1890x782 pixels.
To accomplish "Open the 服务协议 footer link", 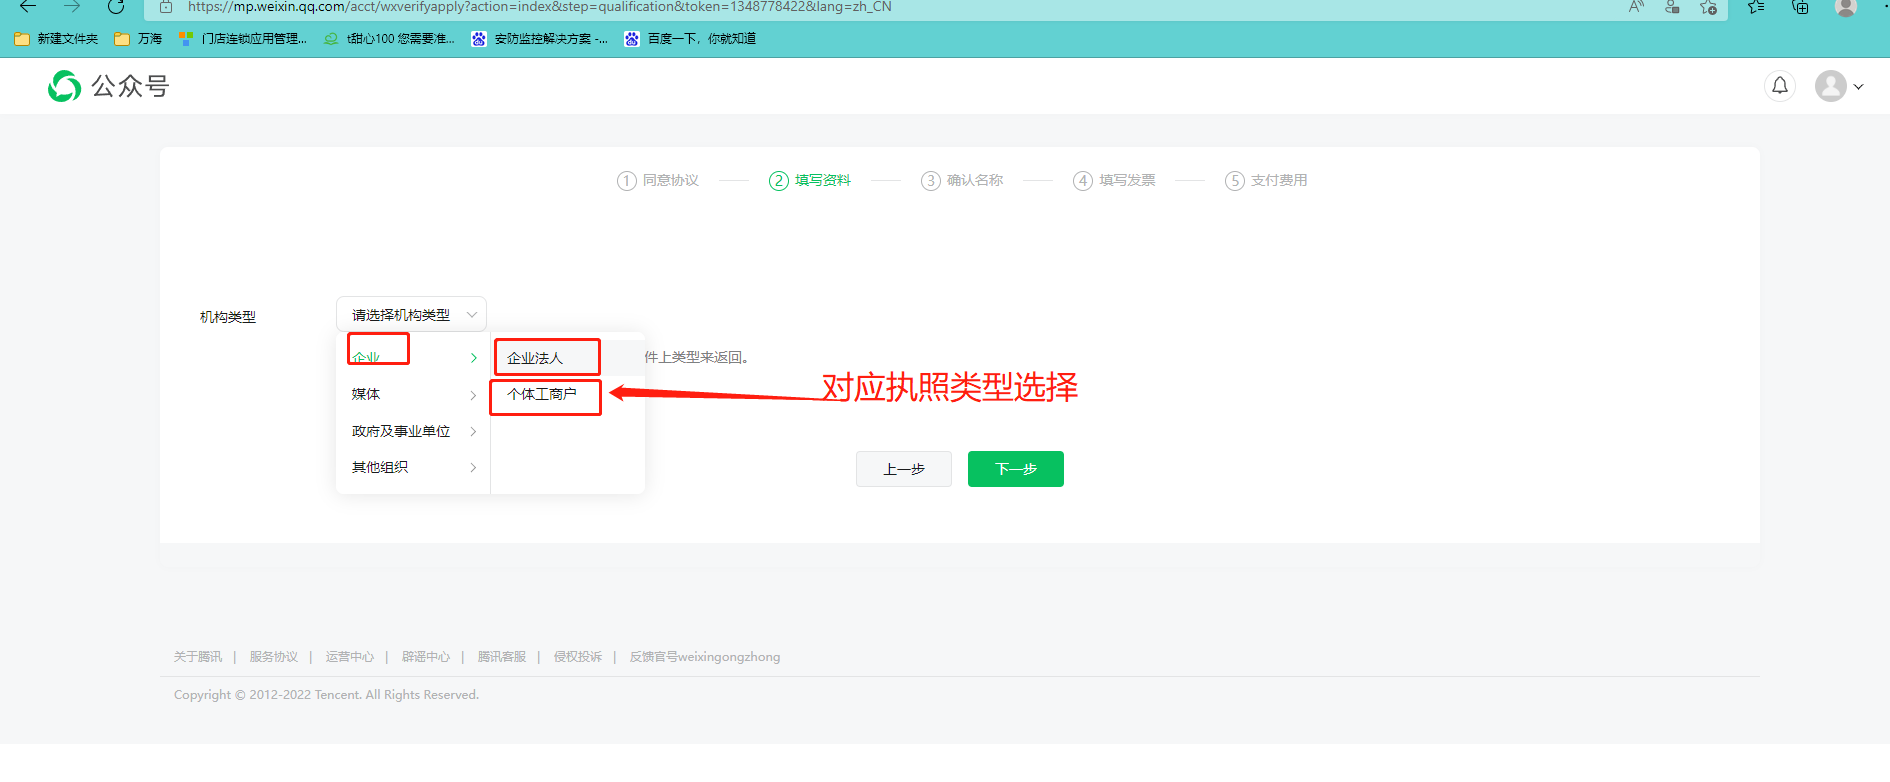I will (x=274, y=657).
